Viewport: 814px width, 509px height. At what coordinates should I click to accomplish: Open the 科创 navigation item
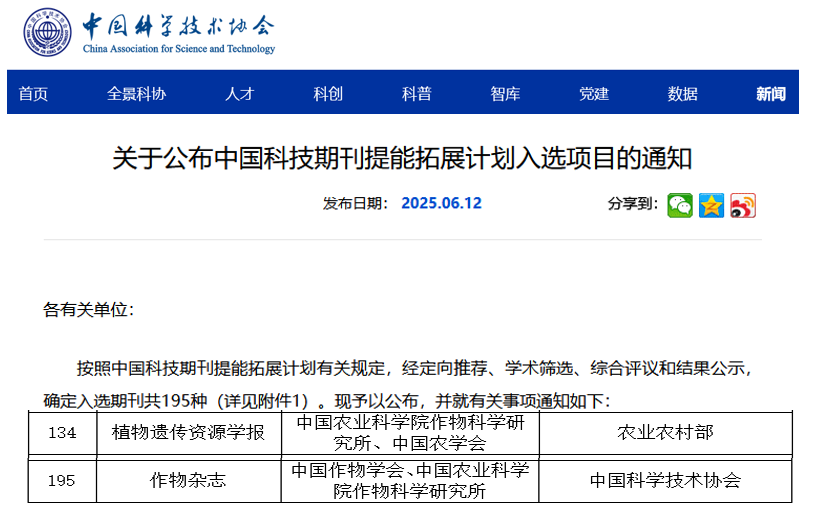328,94
